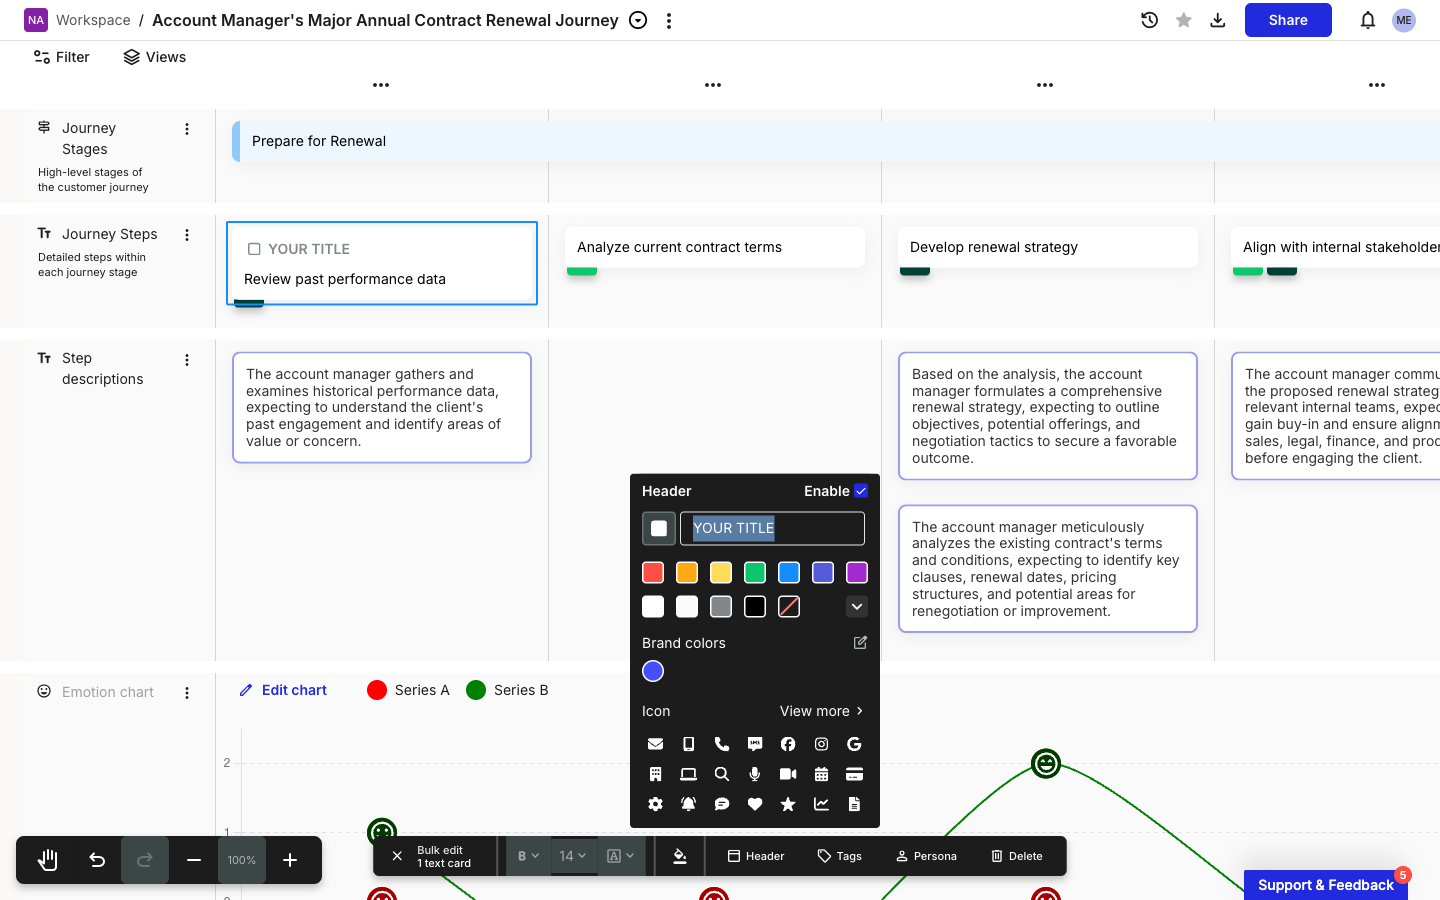Viewport: 1440px width, 900px height.
Task: Choose the purple header color swatch
Action: click(857, 572)
